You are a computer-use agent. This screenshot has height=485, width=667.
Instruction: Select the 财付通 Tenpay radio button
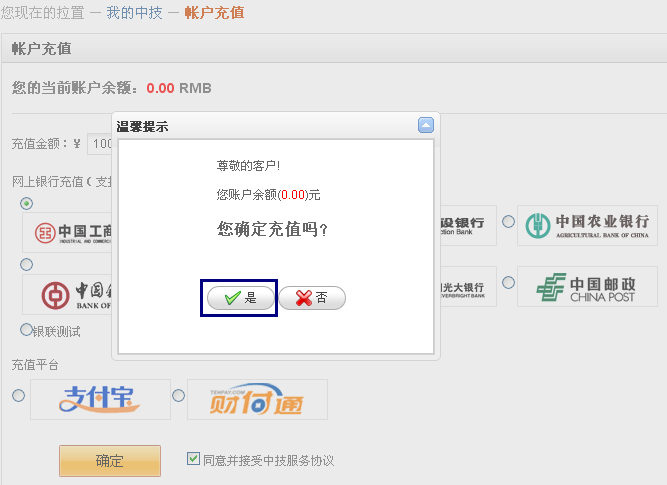(178, 395)
